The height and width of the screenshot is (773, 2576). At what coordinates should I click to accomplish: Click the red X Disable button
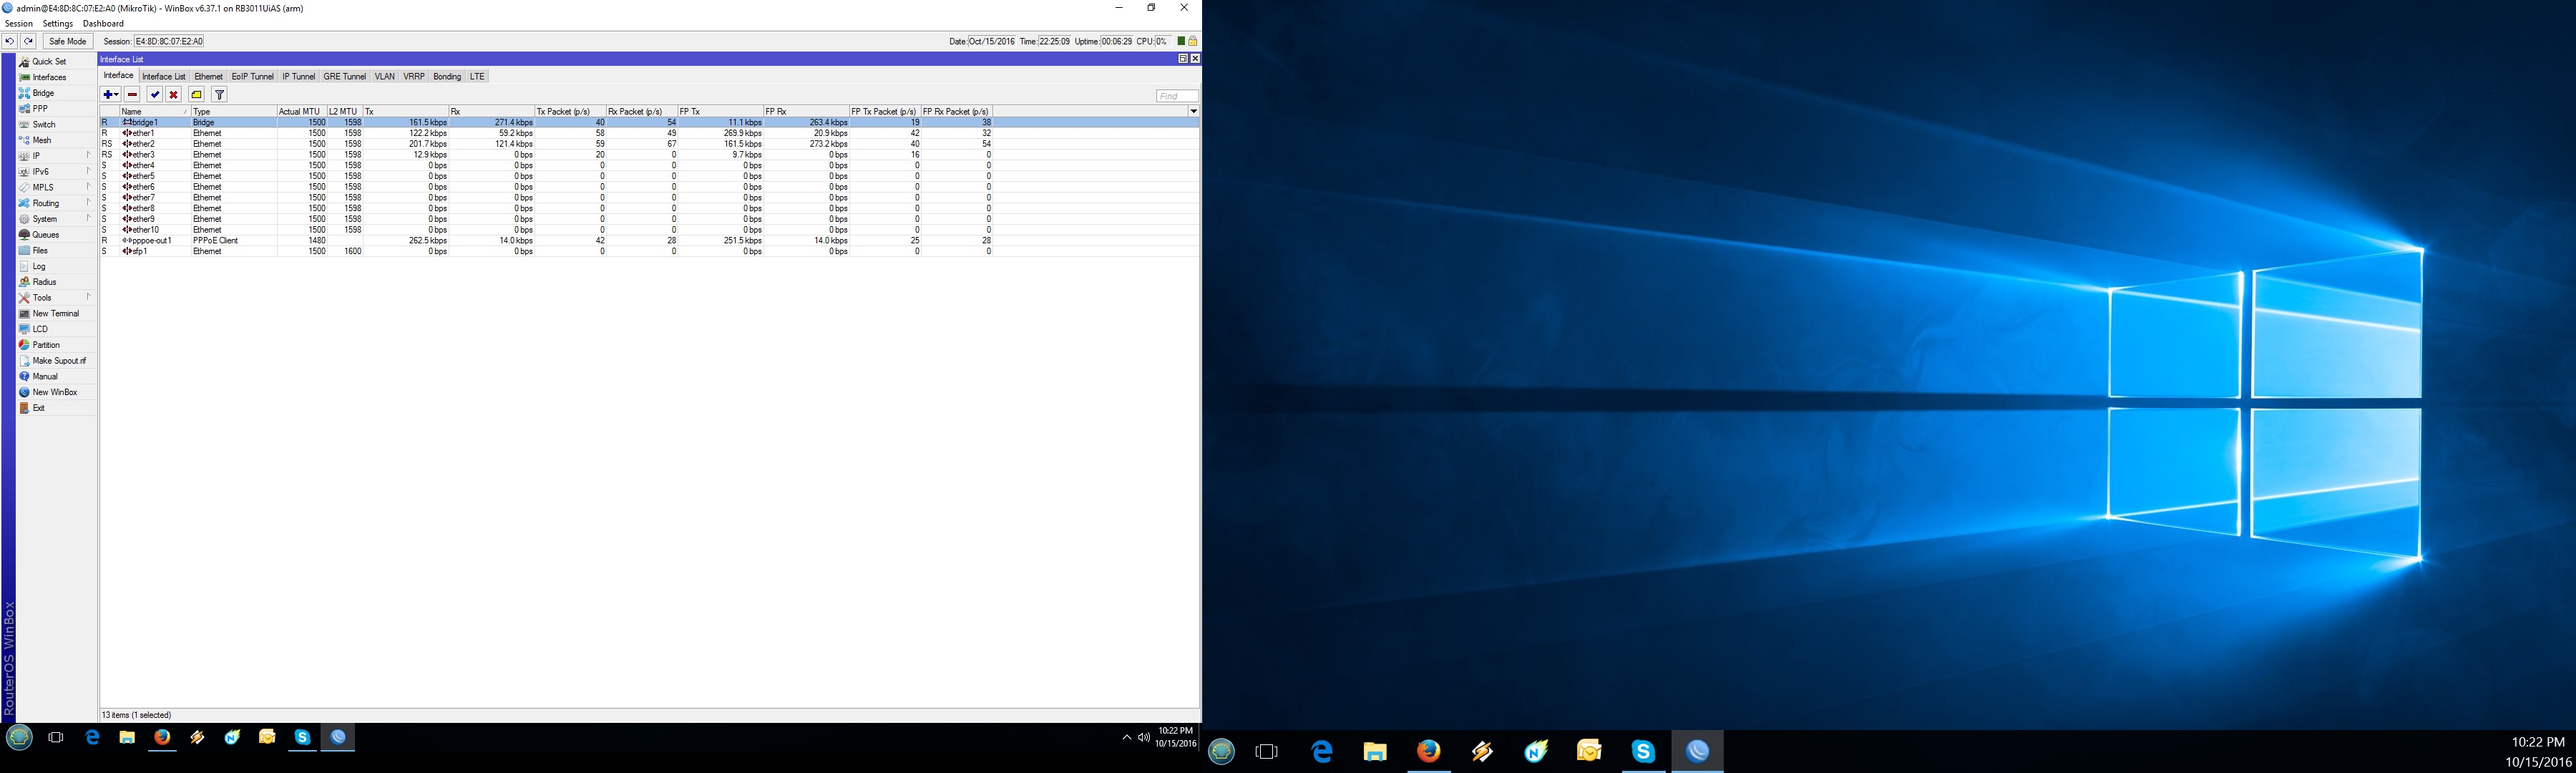174,95
